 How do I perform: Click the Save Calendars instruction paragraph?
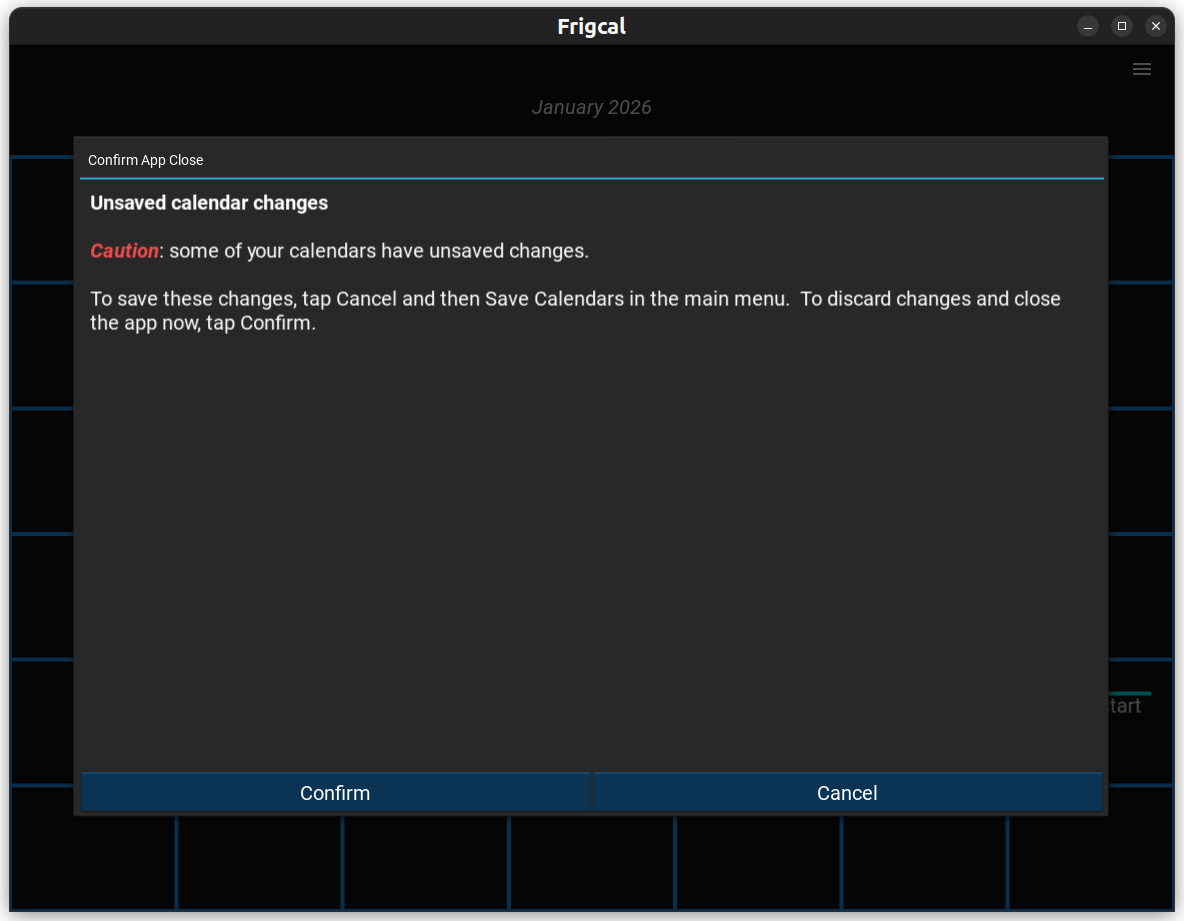[575, 311]
